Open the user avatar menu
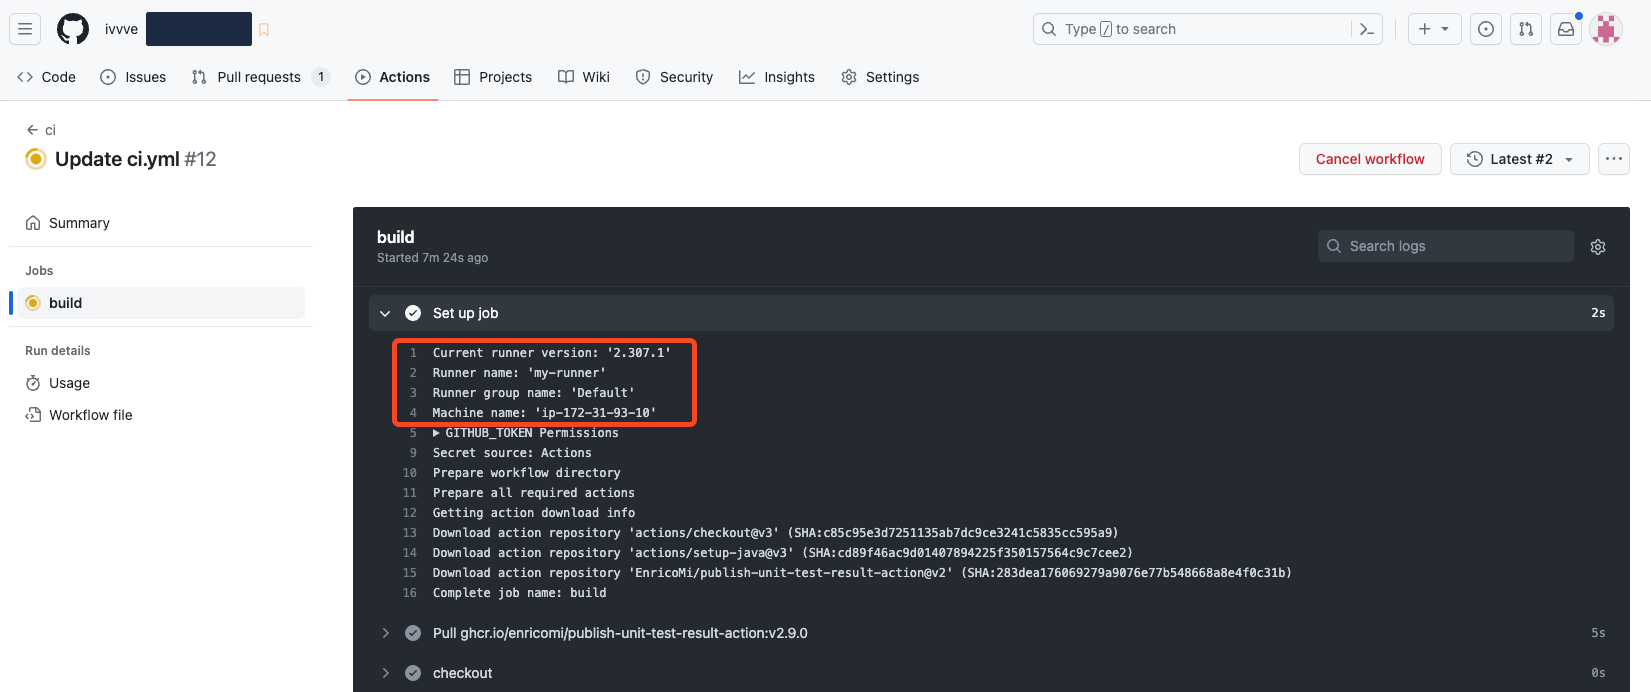Screen dimensions: 1651x692 [1606, 29]
